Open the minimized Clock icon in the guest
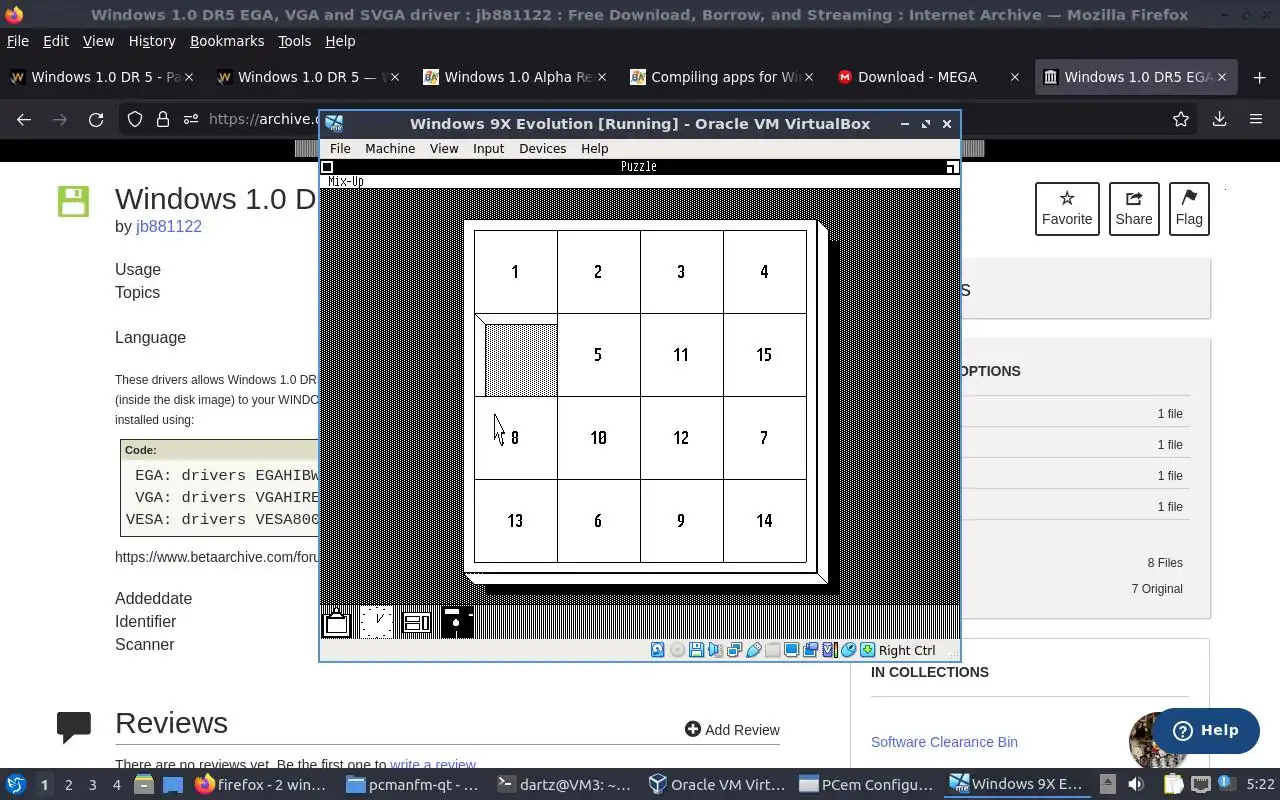The image size is (1280, 800). (376, 623)
